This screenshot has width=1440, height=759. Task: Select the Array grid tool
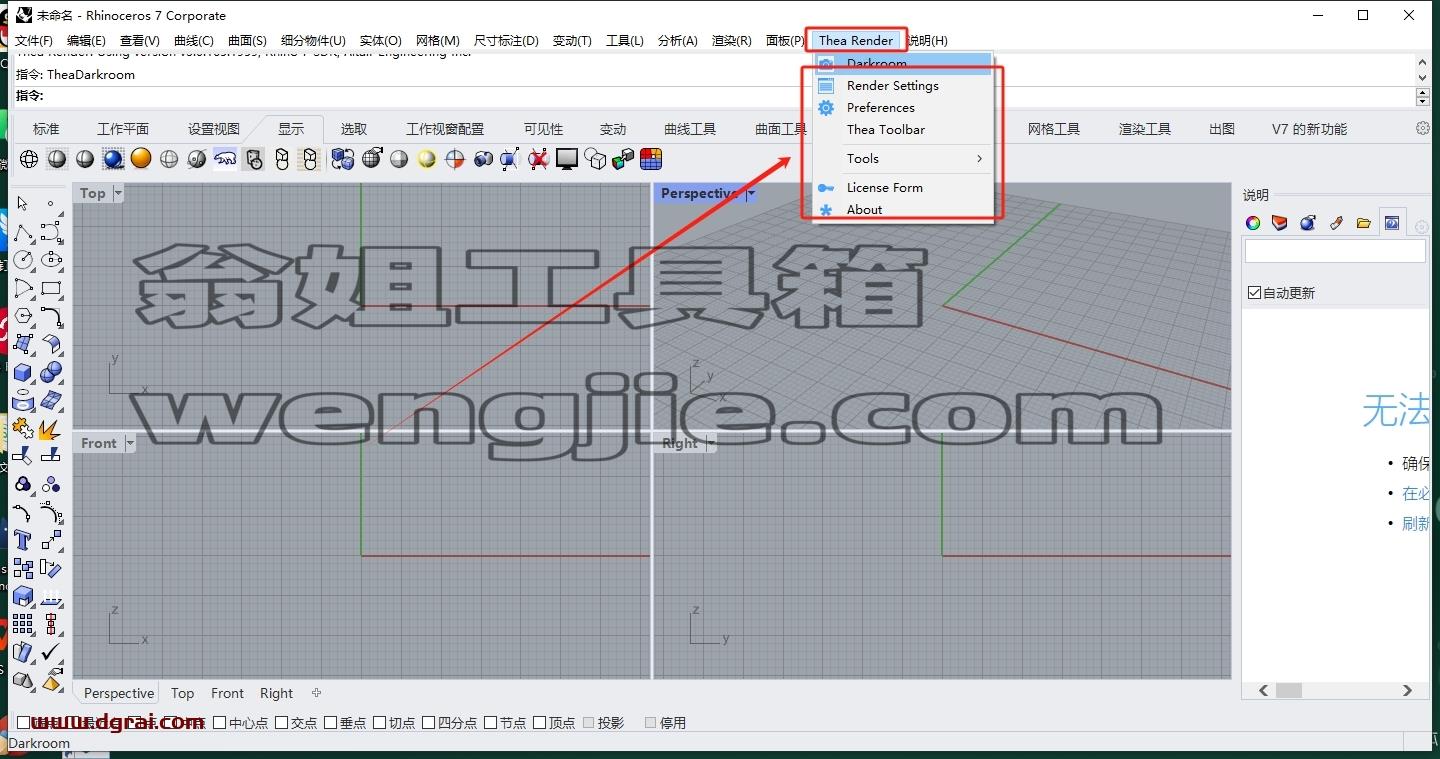23,624
